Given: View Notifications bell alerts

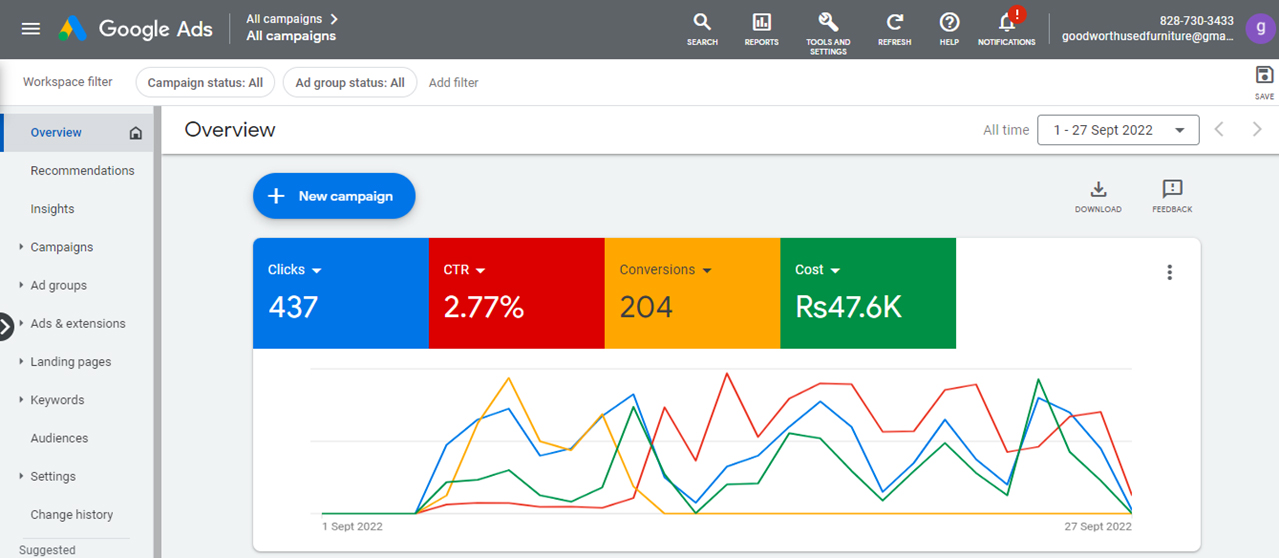Looking at the screenshot, I should tap(1007, 23).
